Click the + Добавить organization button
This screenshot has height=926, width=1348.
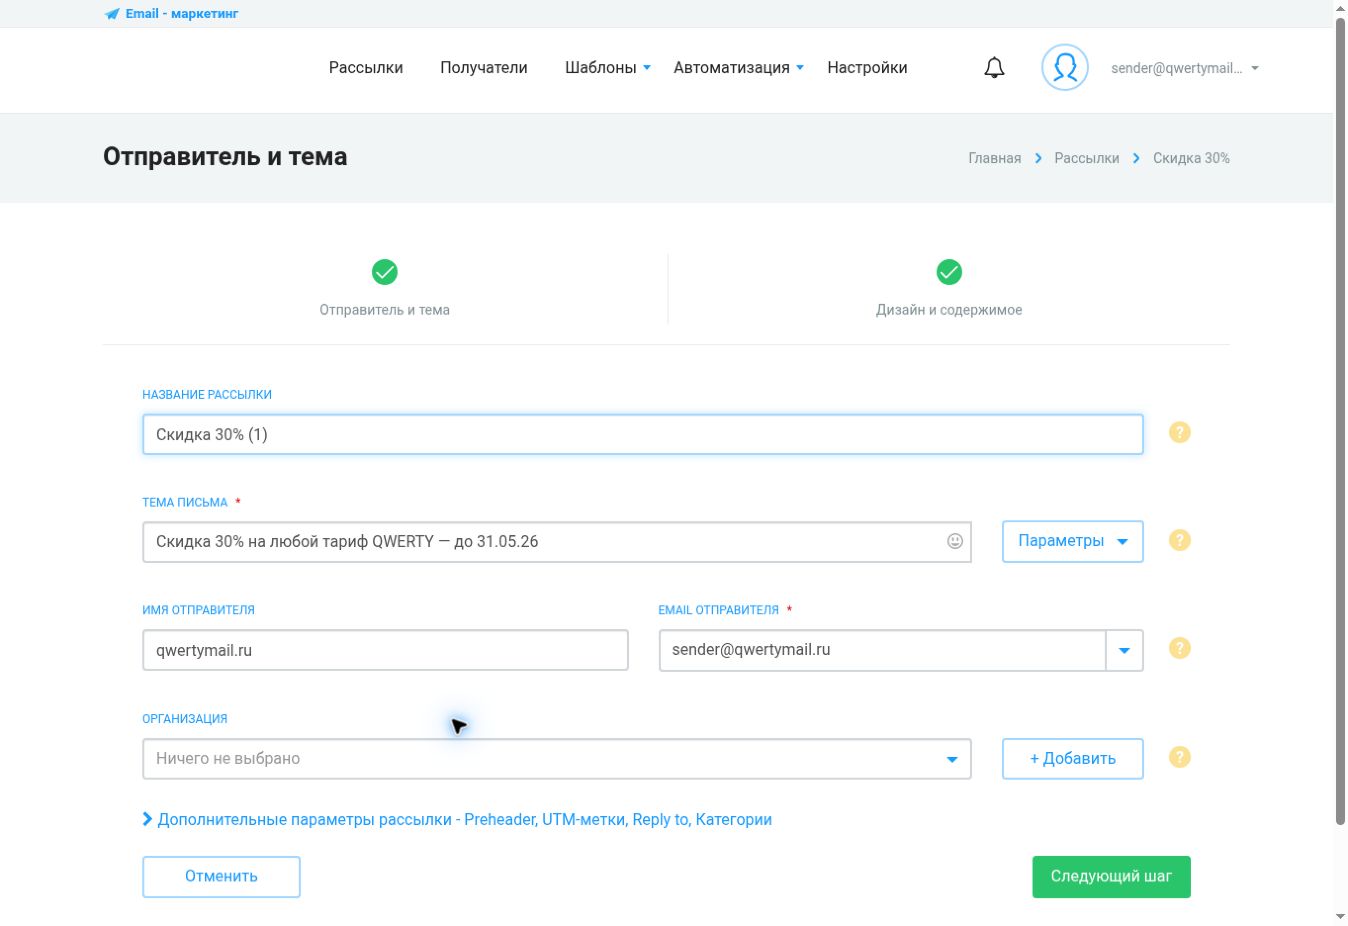(1073, 759)
